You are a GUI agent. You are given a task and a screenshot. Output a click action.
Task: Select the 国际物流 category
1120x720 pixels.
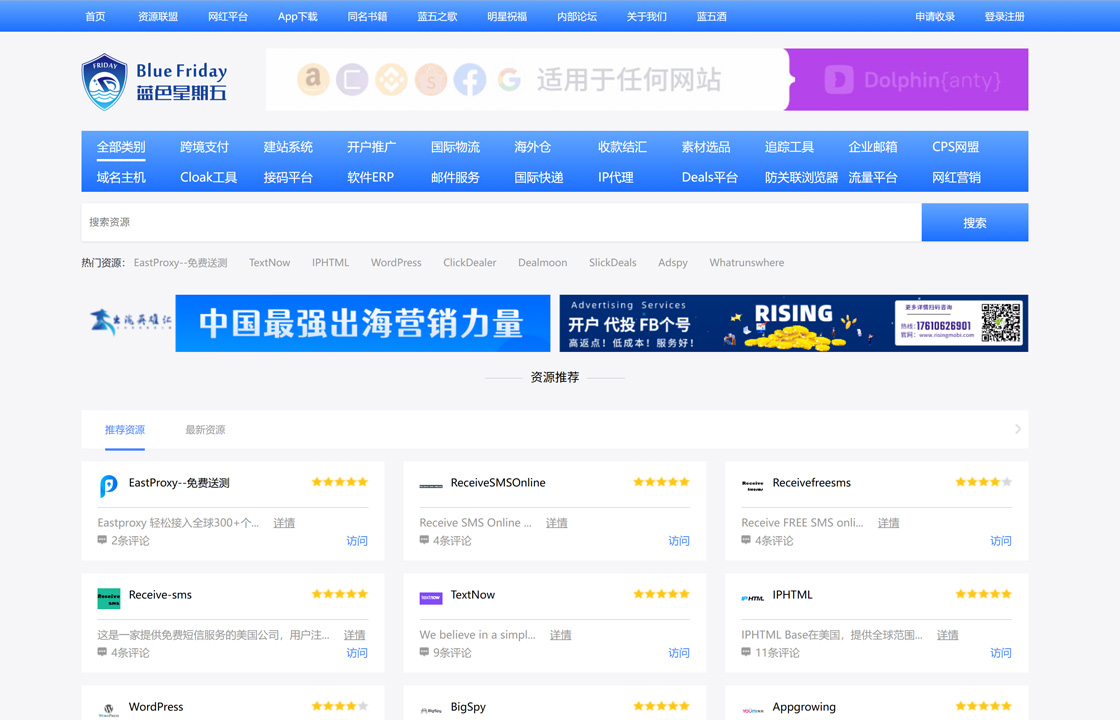point(455,147)
